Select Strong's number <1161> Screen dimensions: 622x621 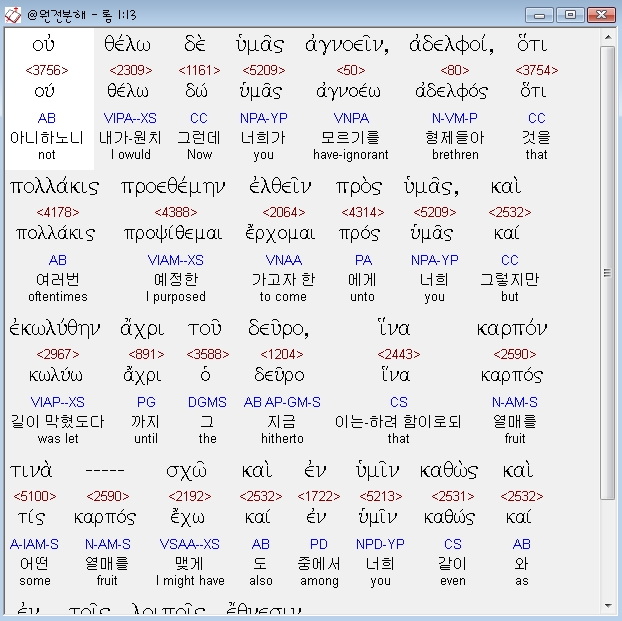pyautogui.click(x=199, y=70)
